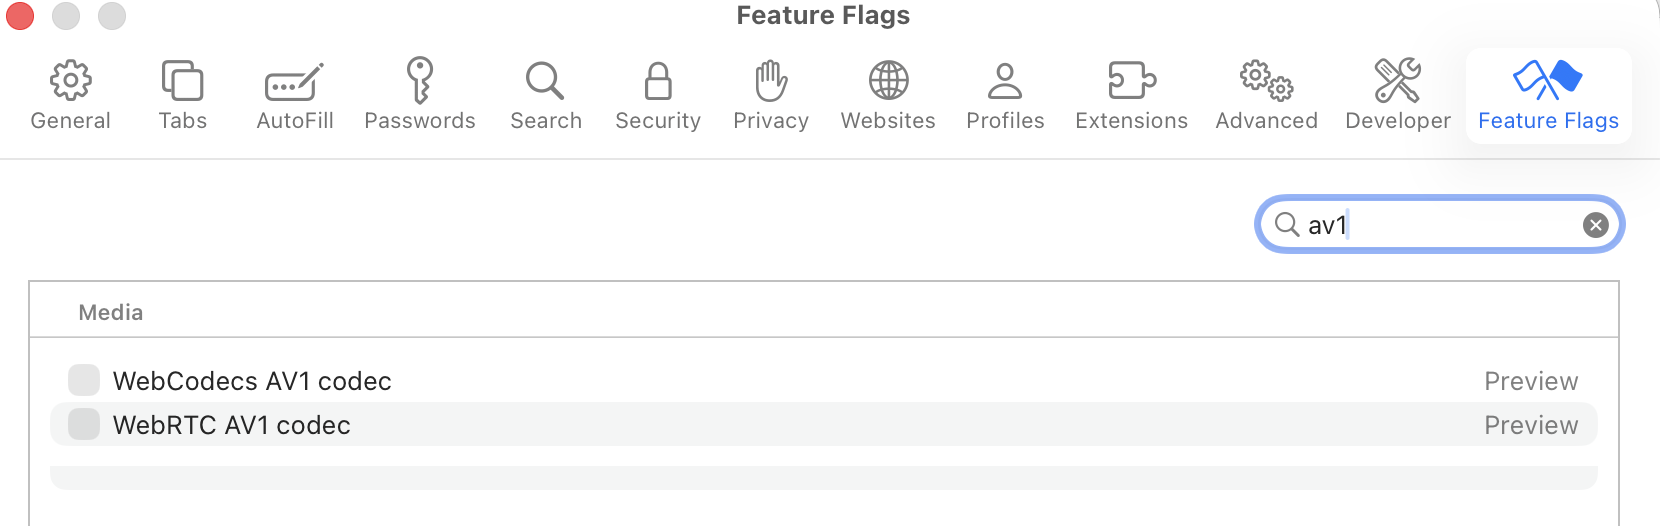Clear the av1 search field text

(x=1595, y=225)
